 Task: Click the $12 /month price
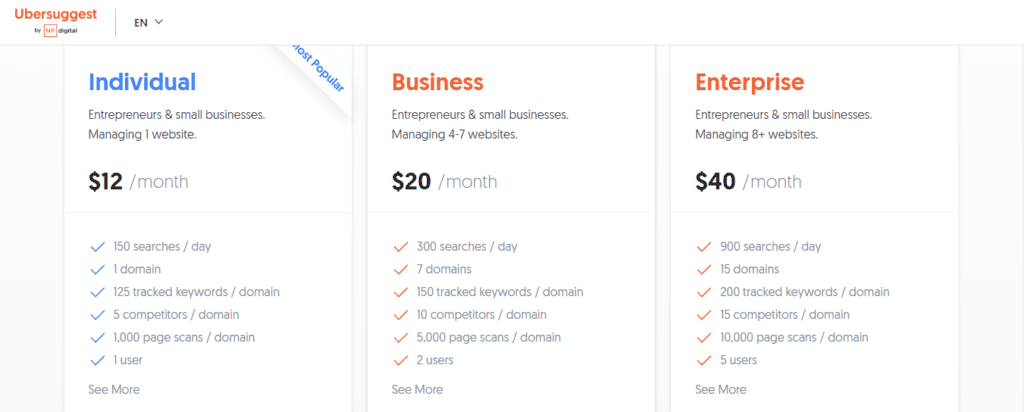click(x=138, y=182)
